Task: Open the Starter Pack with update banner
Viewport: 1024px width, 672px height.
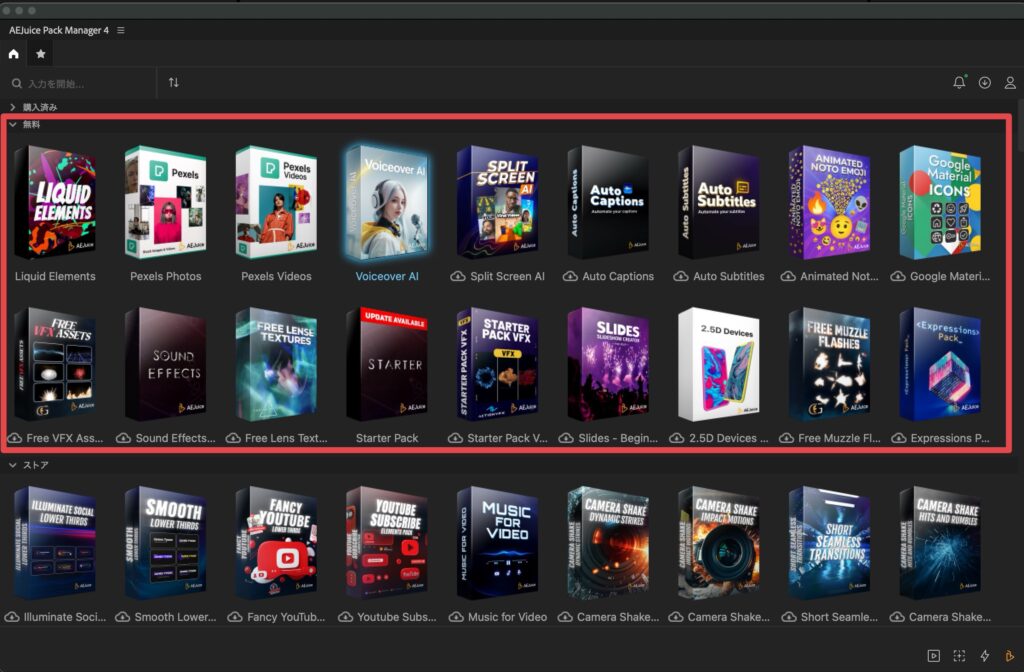Action: point(387,364)
